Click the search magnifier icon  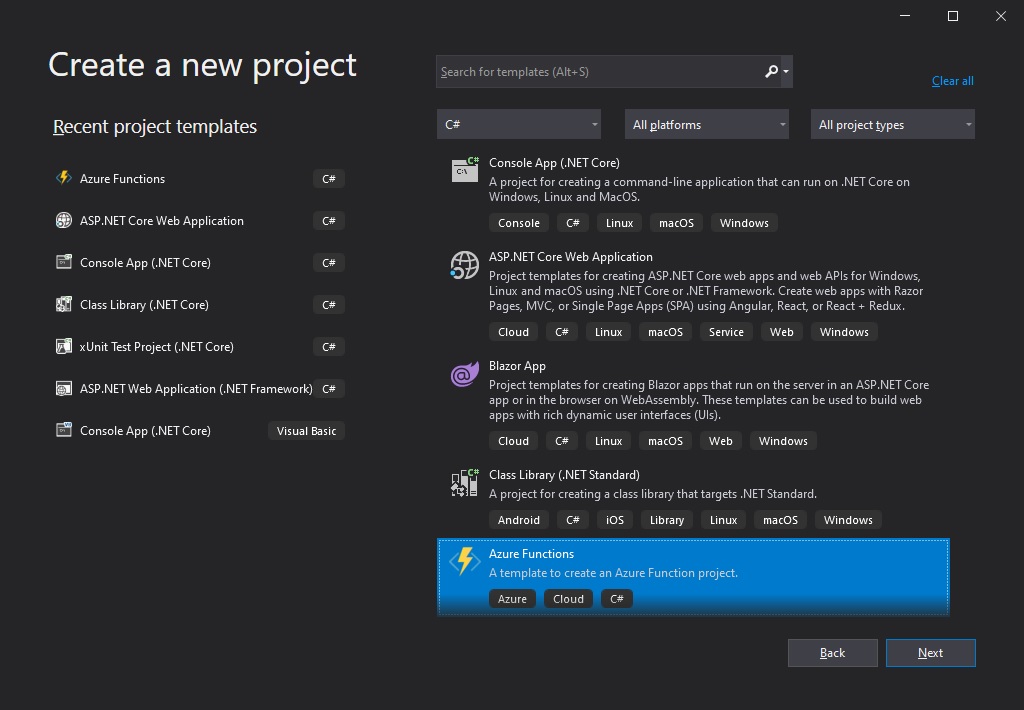coord(771,71)
